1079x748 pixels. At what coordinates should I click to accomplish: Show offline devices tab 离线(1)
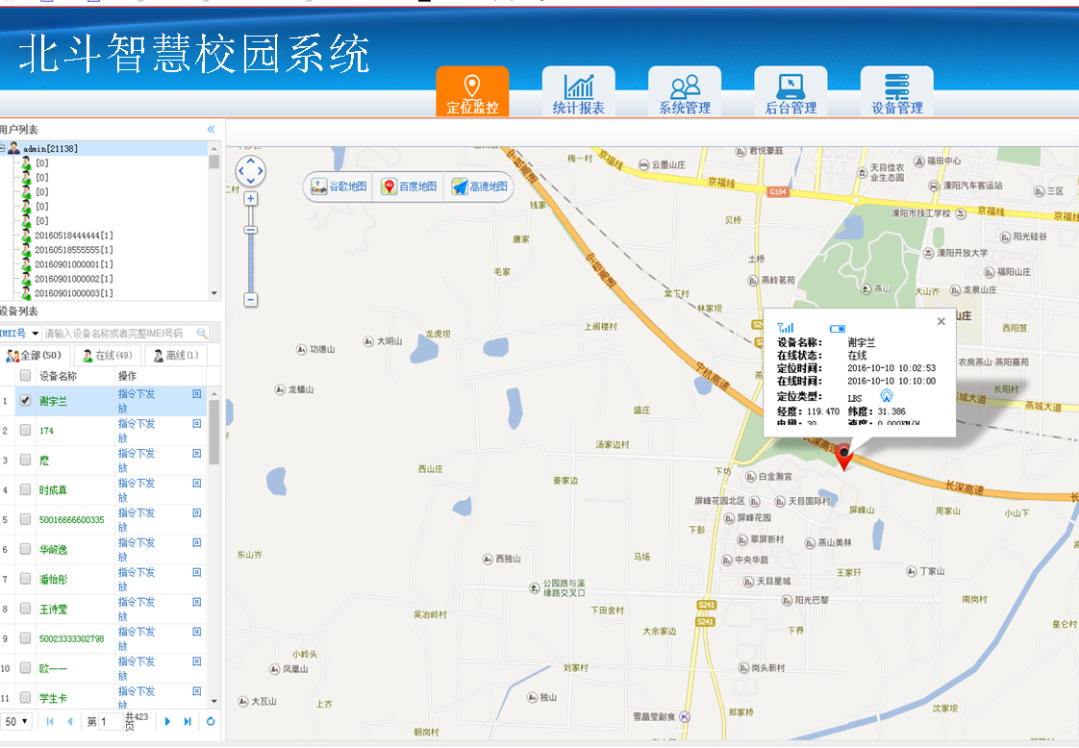175,355
